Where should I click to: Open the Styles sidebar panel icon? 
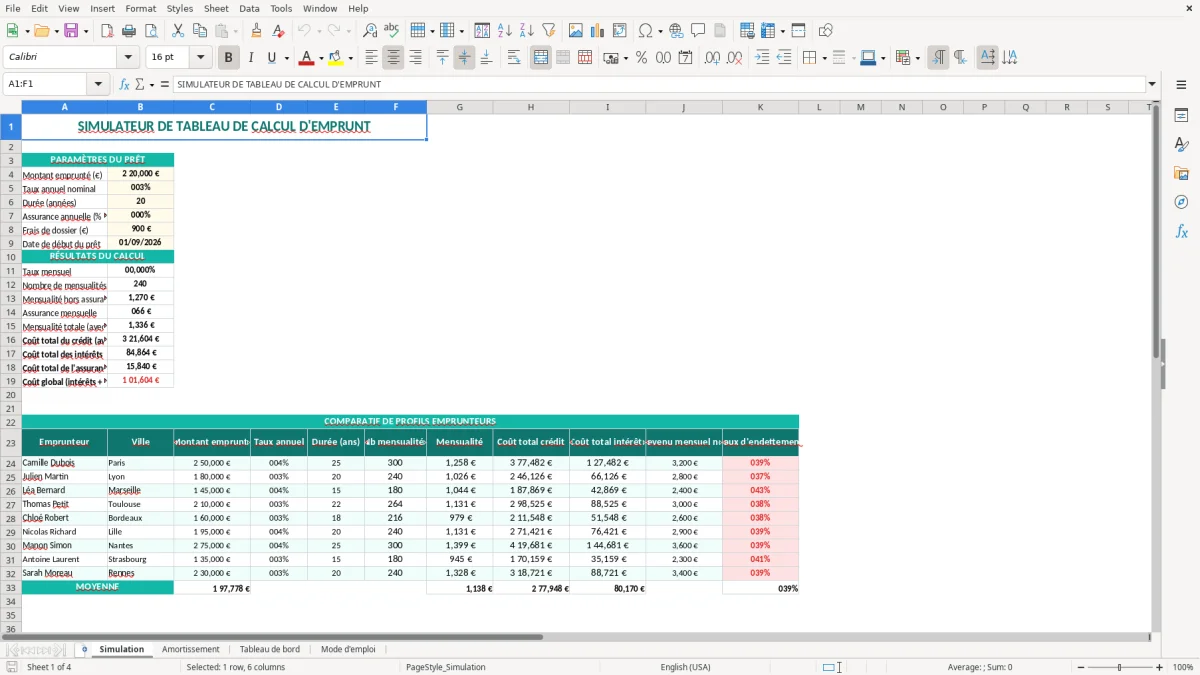pyautogui.click(x=1181, y=144)
